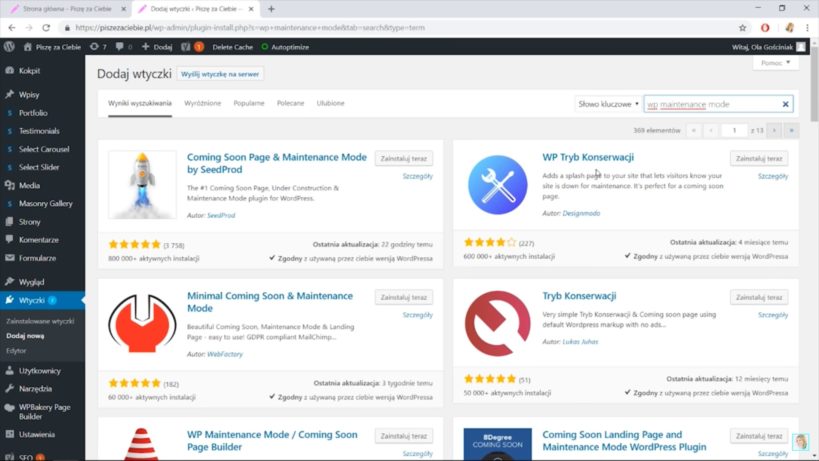Clear search with the X icon
The width and height of the screenshot is (819, 461).
click(785, 104)
